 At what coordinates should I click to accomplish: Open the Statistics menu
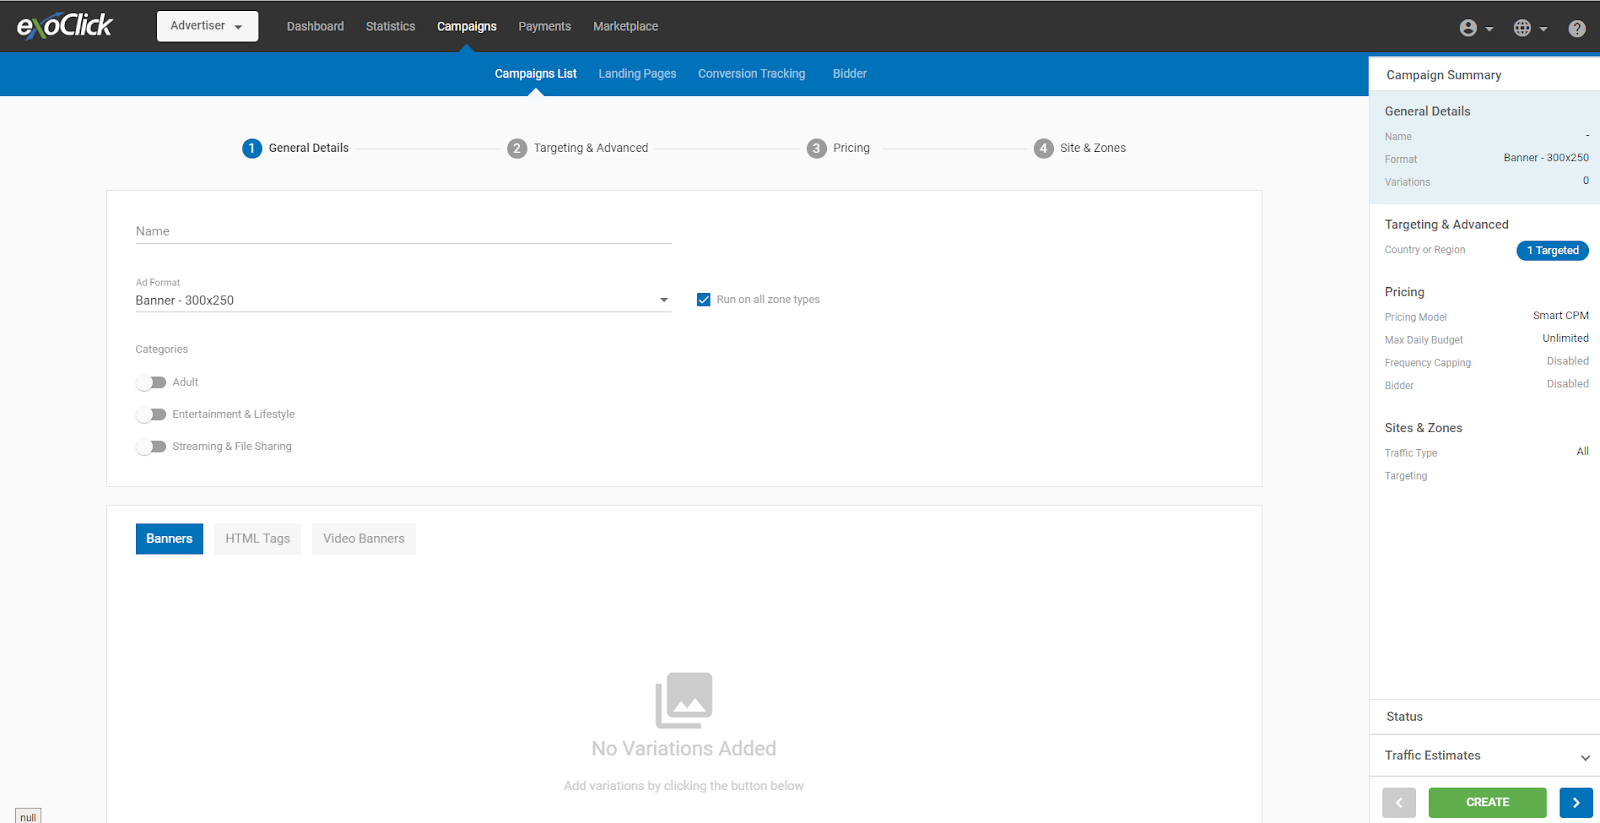pyautogui.click(x=390, y=26)
